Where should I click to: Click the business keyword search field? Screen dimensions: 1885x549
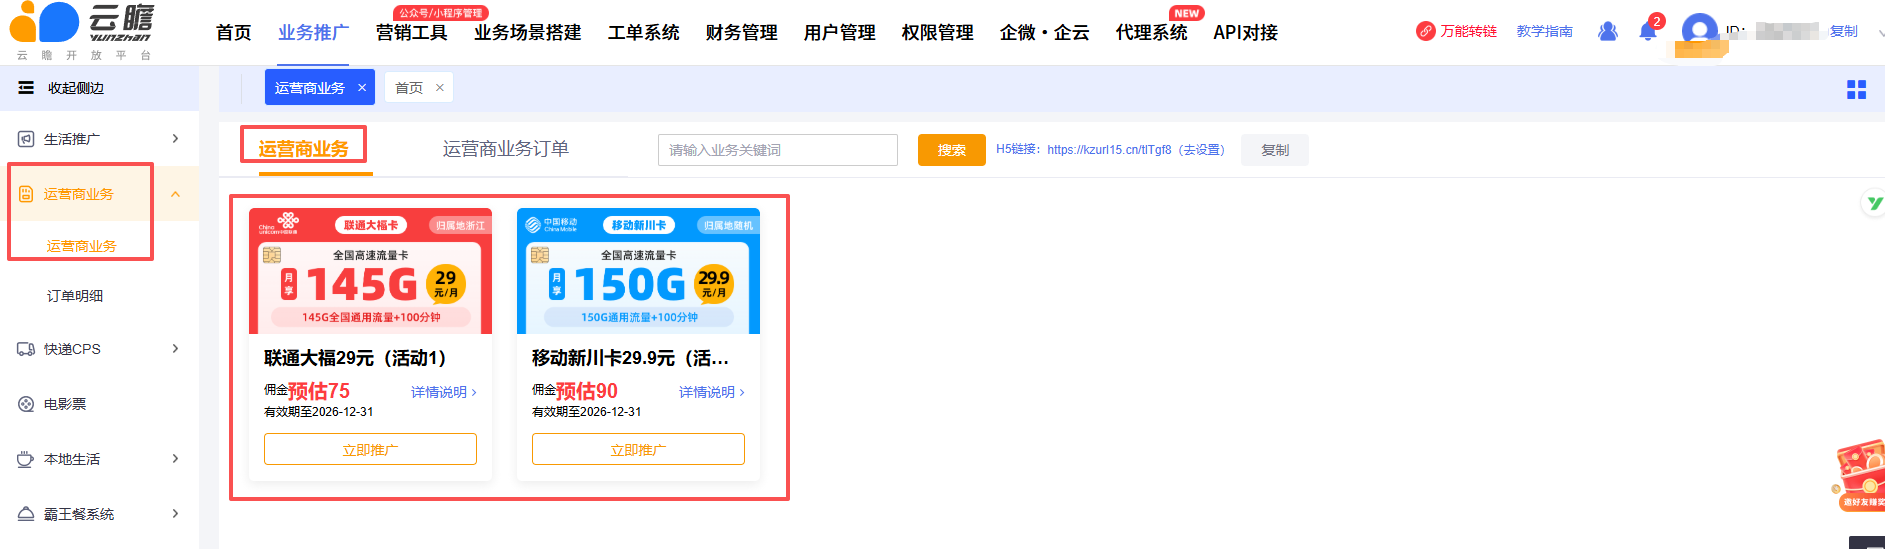click(x=777, y=150)
